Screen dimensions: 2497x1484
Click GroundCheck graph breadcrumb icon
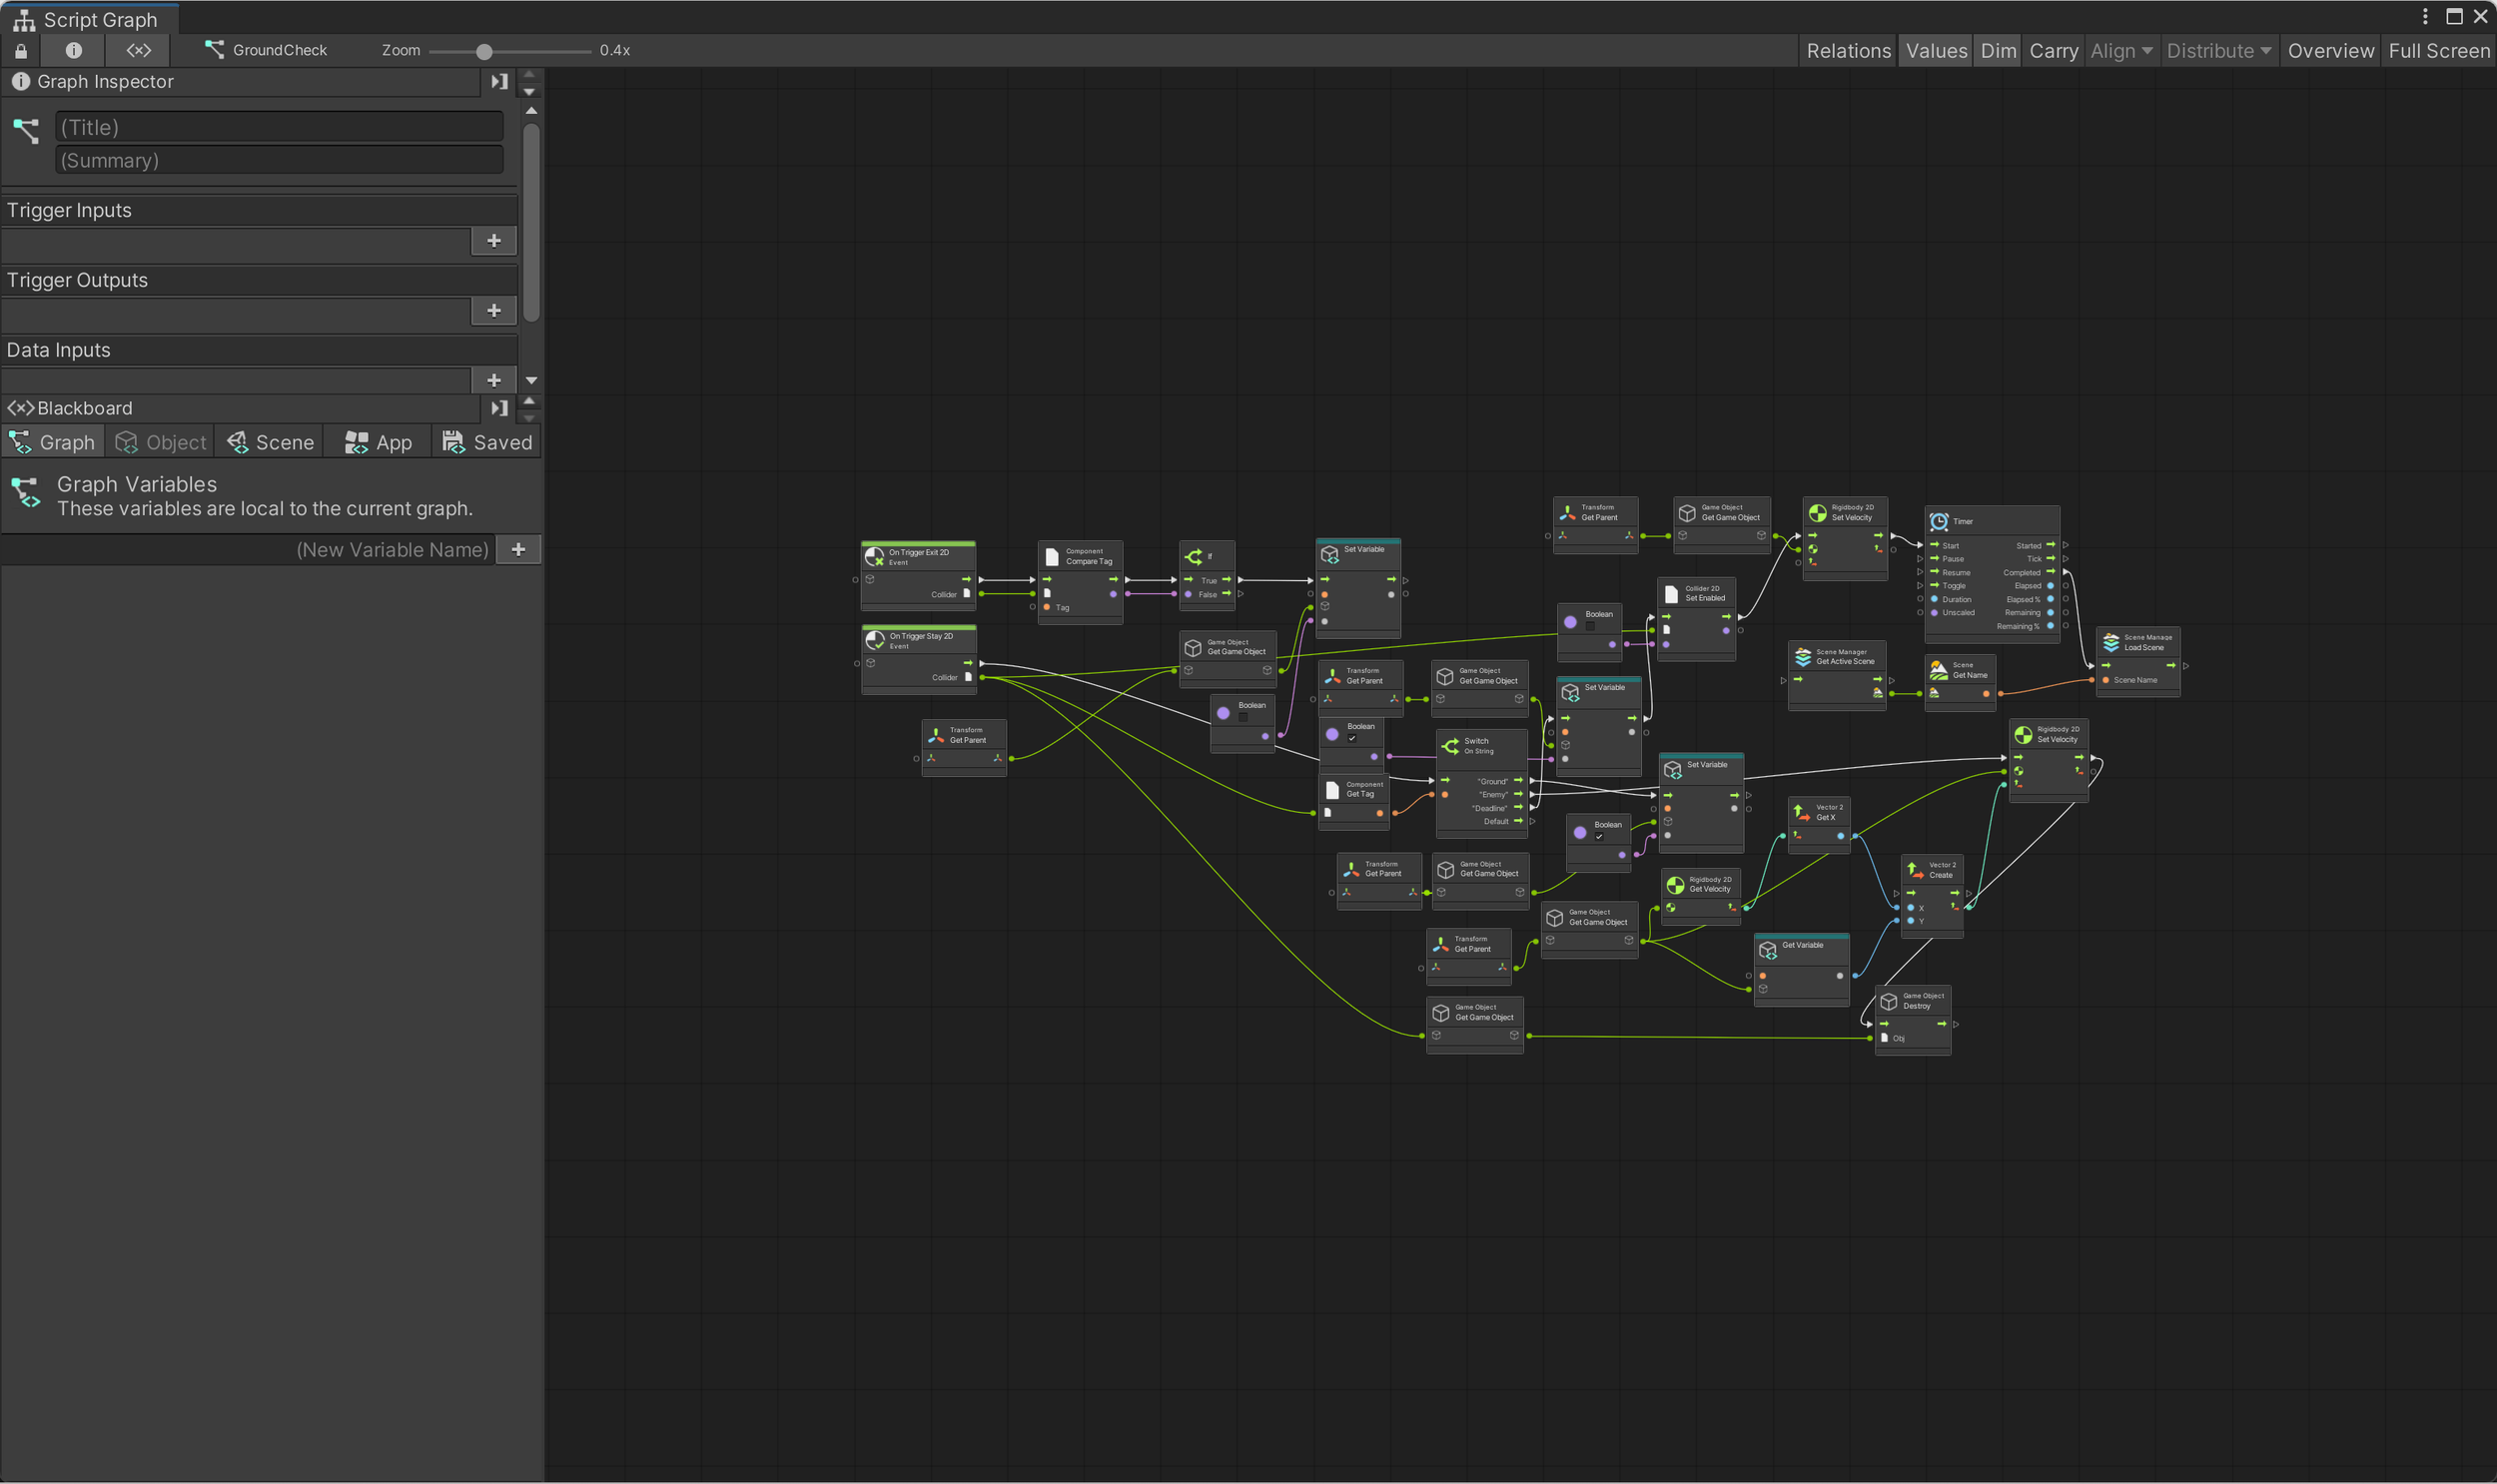coord(214,50)
